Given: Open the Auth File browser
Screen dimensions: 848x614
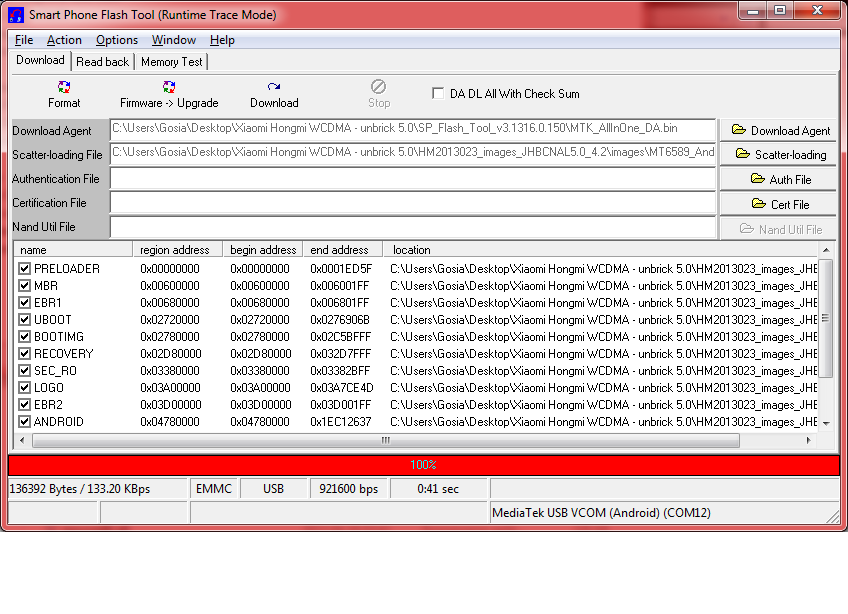Looking at the screenshot, I should tap(779, 179).
